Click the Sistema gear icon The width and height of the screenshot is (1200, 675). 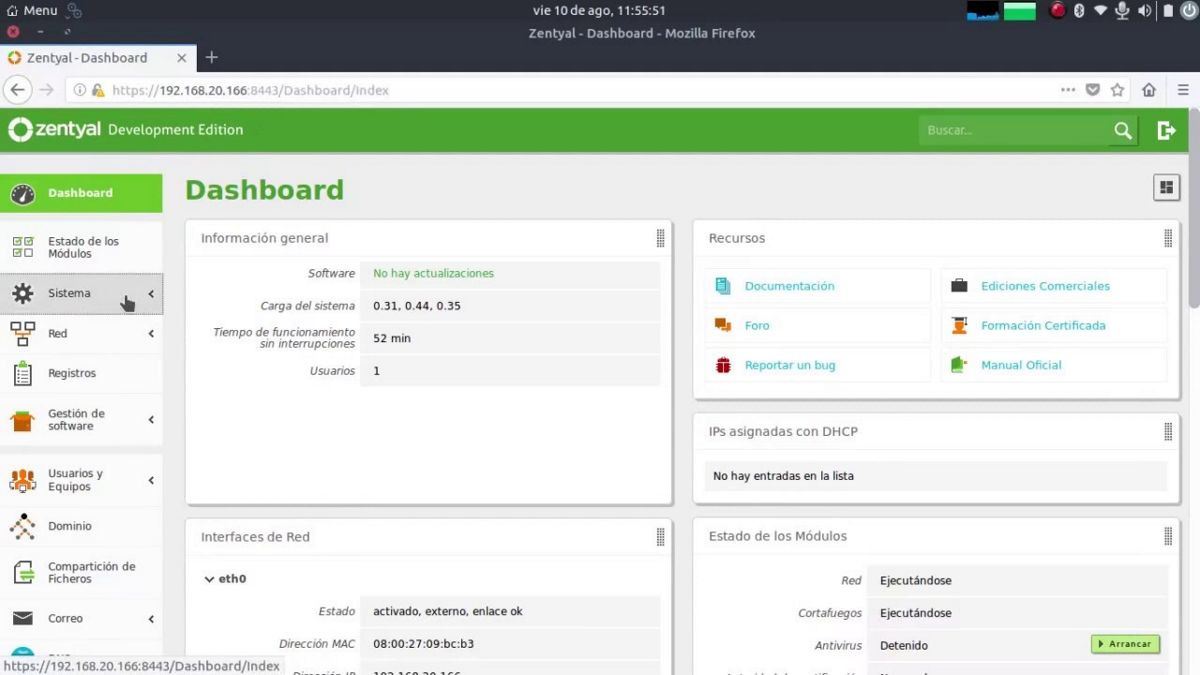[x=23, y=293]
